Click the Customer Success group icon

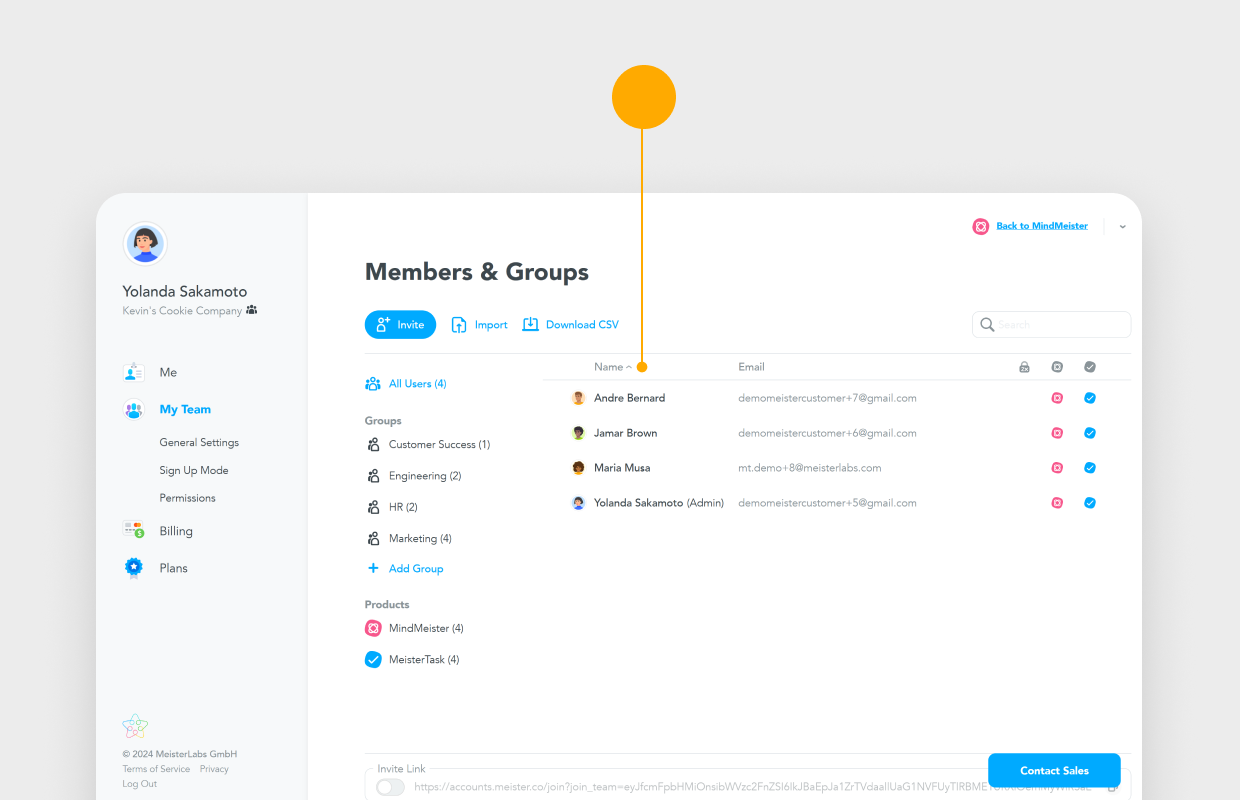[373, 445]
